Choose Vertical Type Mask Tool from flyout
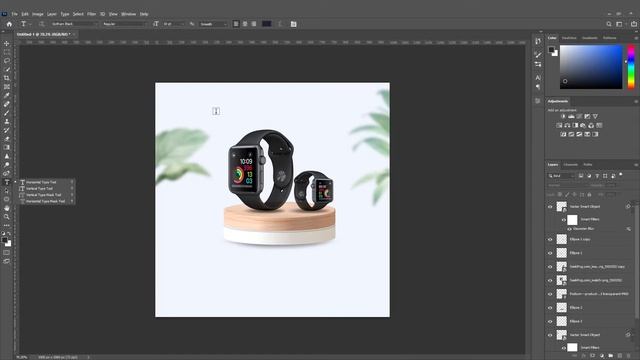 (46, 195)
